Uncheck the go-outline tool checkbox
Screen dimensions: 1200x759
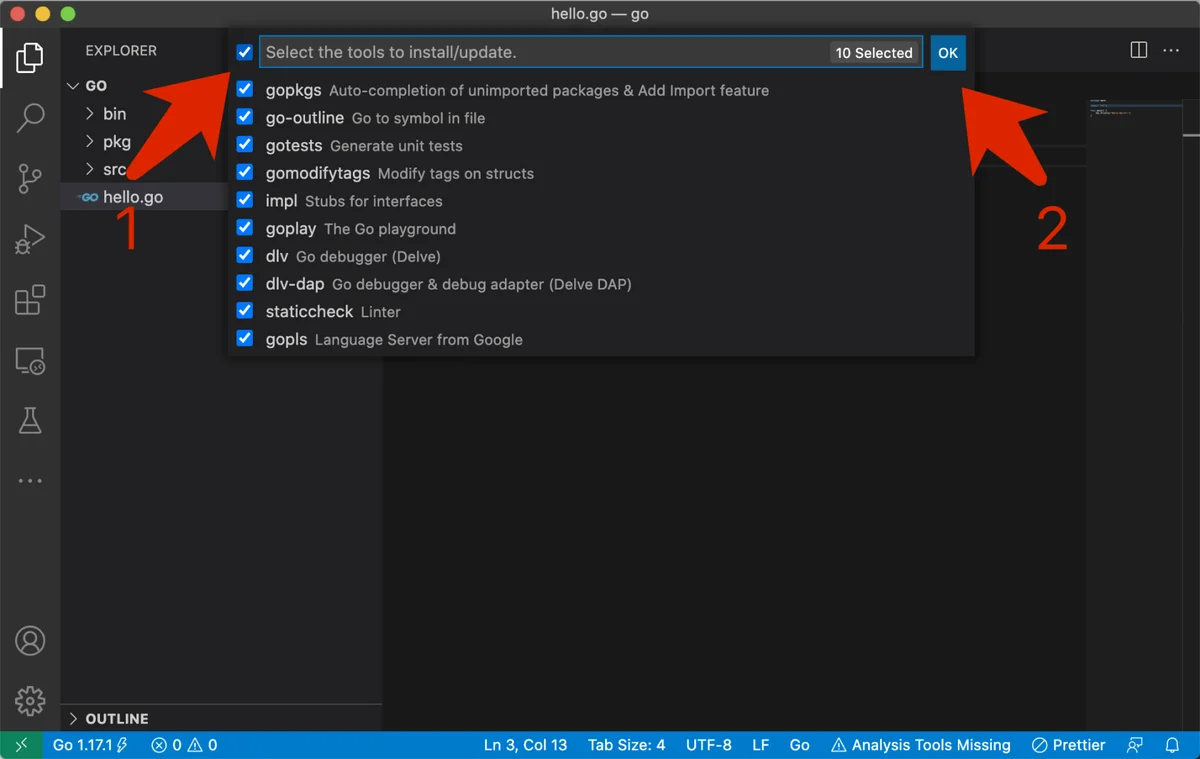pyautogui.click(x=245, y=117)
